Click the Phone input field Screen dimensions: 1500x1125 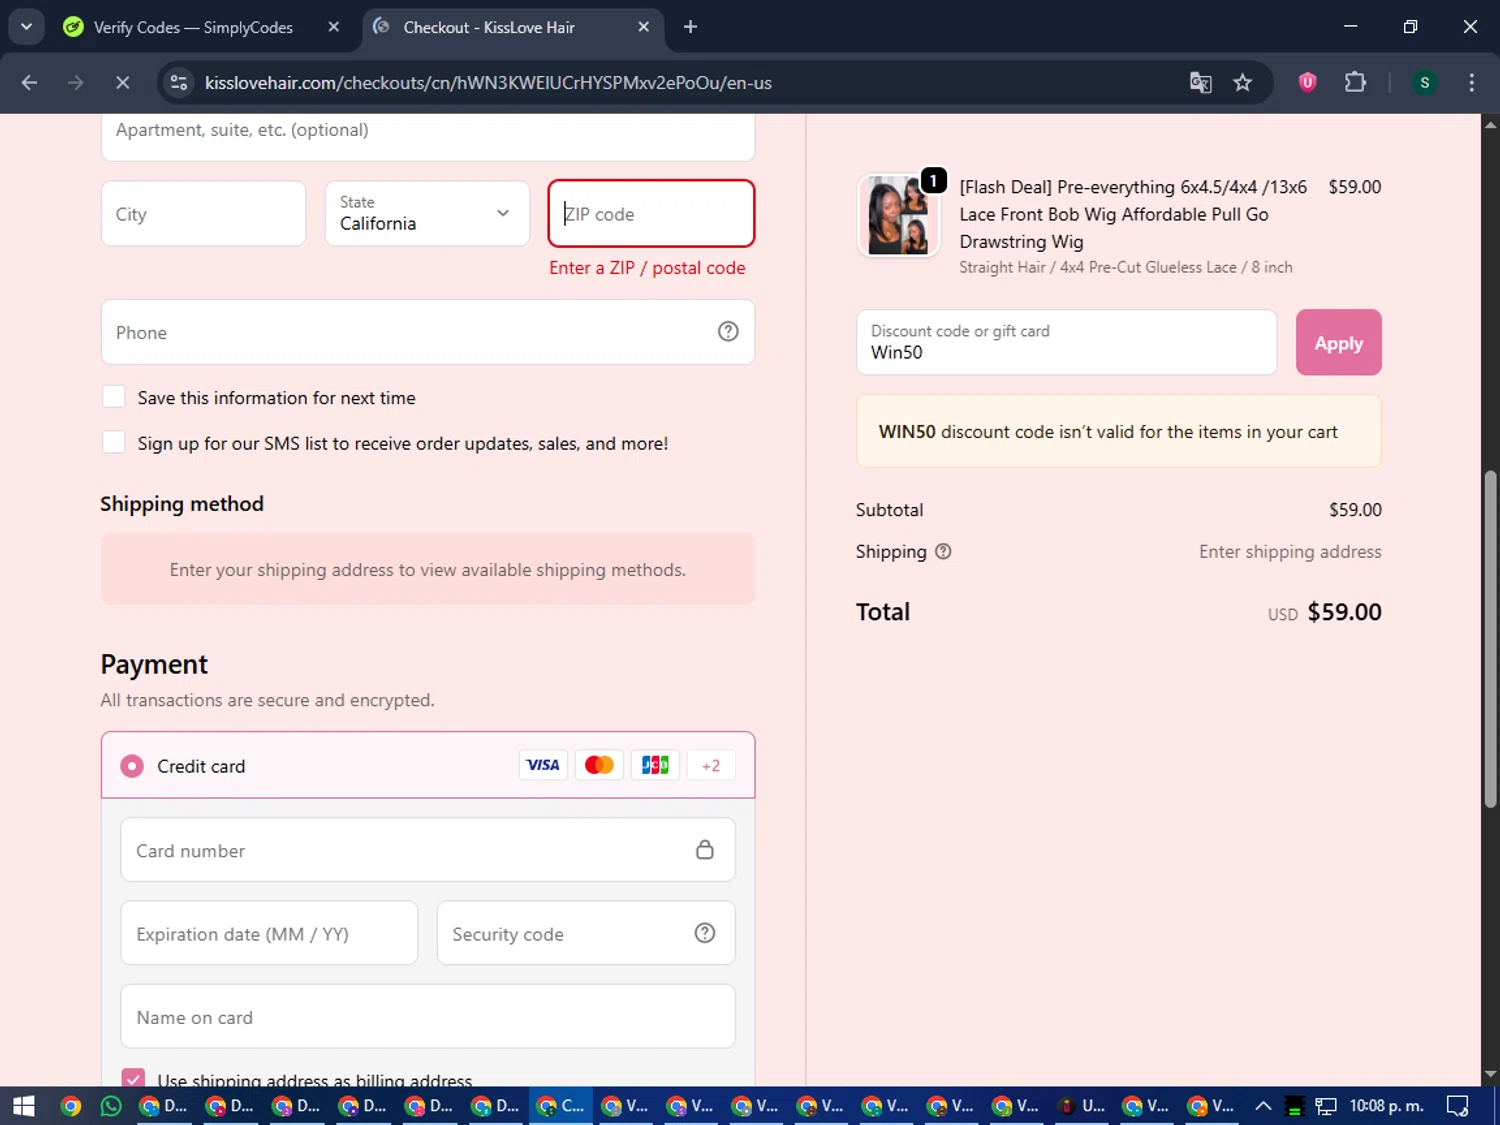(x=428, y=332)
